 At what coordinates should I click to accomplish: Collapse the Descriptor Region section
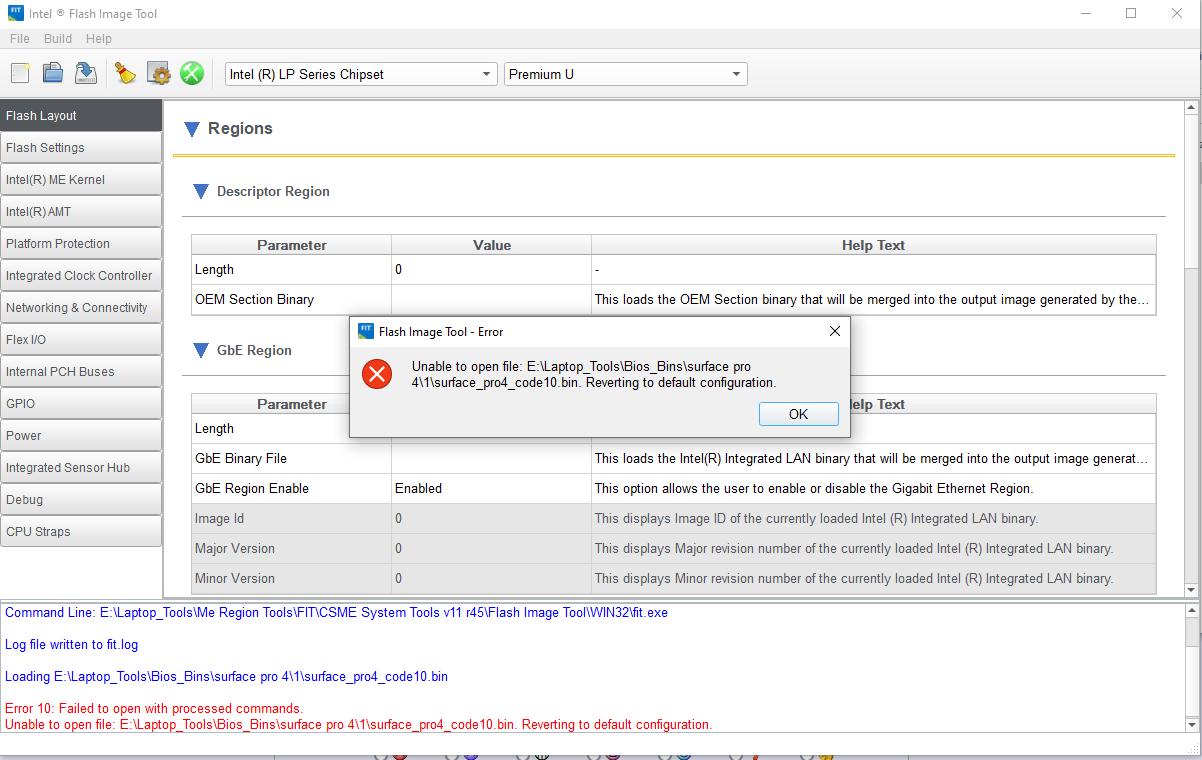(200, 192)
